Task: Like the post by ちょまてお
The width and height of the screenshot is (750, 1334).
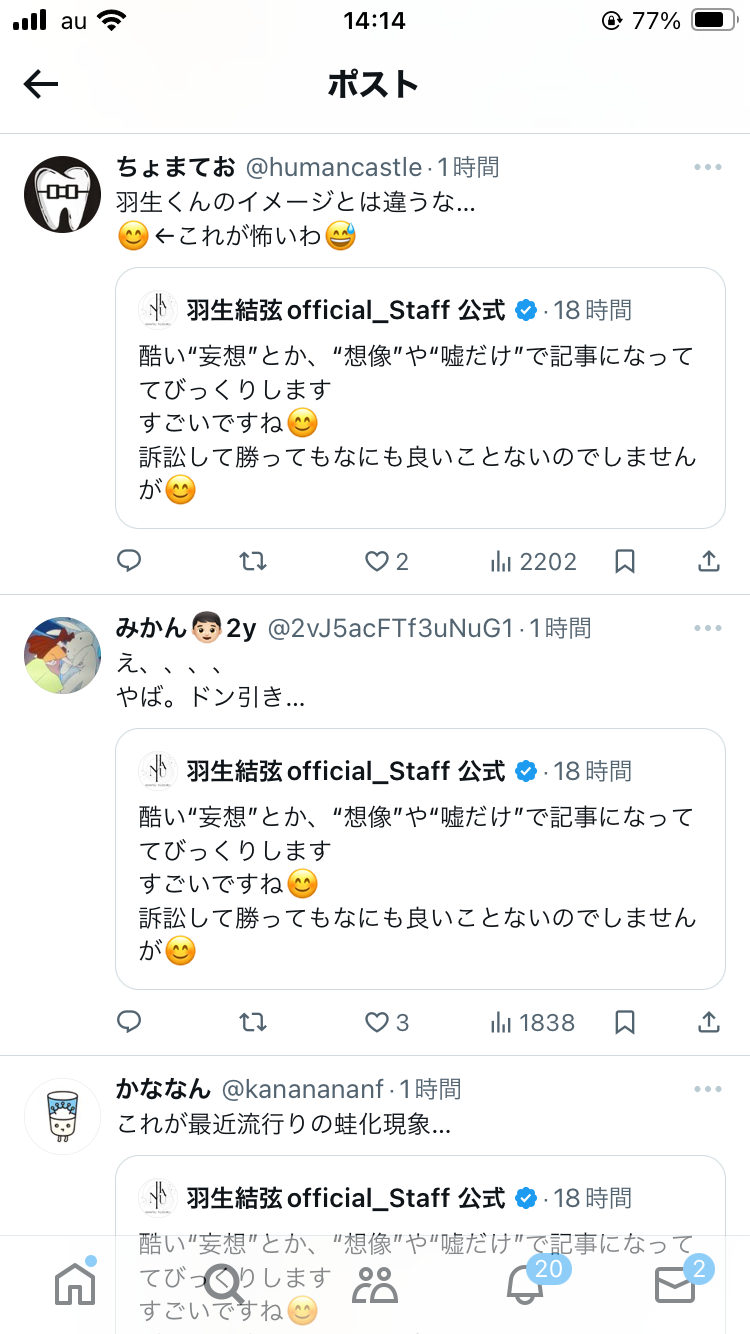Action: pyautogui.click(x=377, y=561)
